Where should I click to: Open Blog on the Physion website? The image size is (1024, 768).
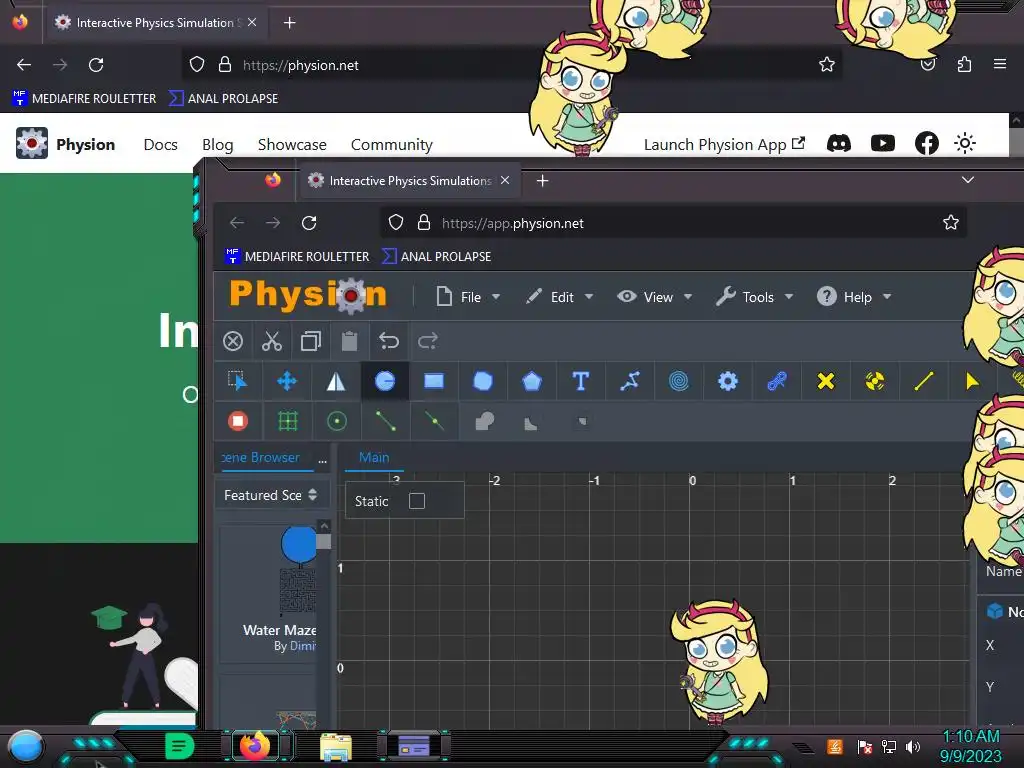pos(217,144)
